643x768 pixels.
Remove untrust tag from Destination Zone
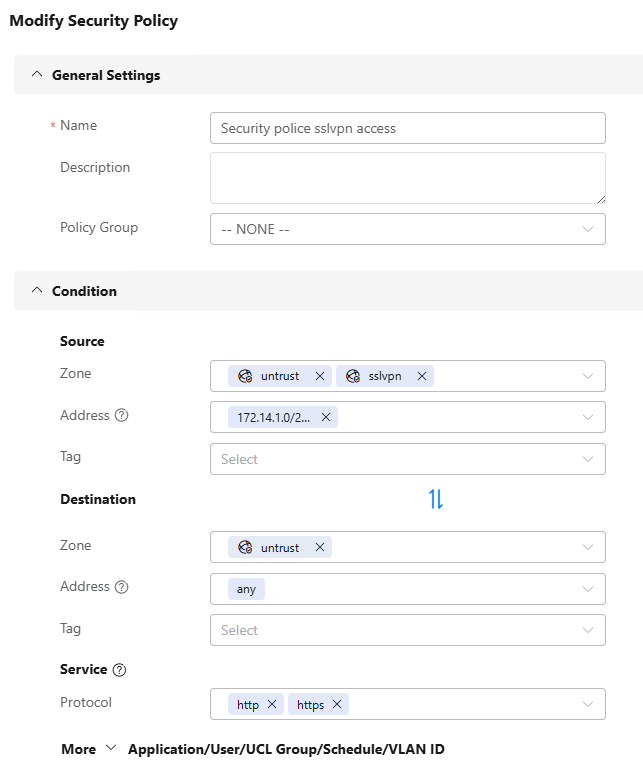point(320,547)
